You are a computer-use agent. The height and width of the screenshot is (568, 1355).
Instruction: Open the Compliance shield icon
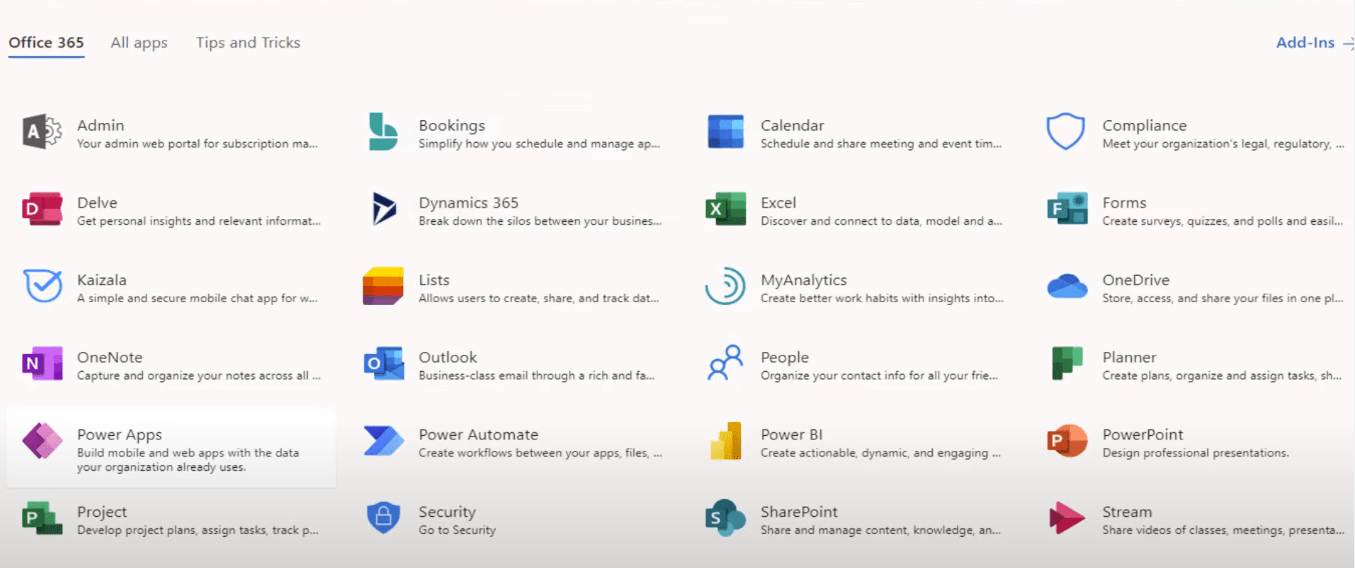point(1065,132)
